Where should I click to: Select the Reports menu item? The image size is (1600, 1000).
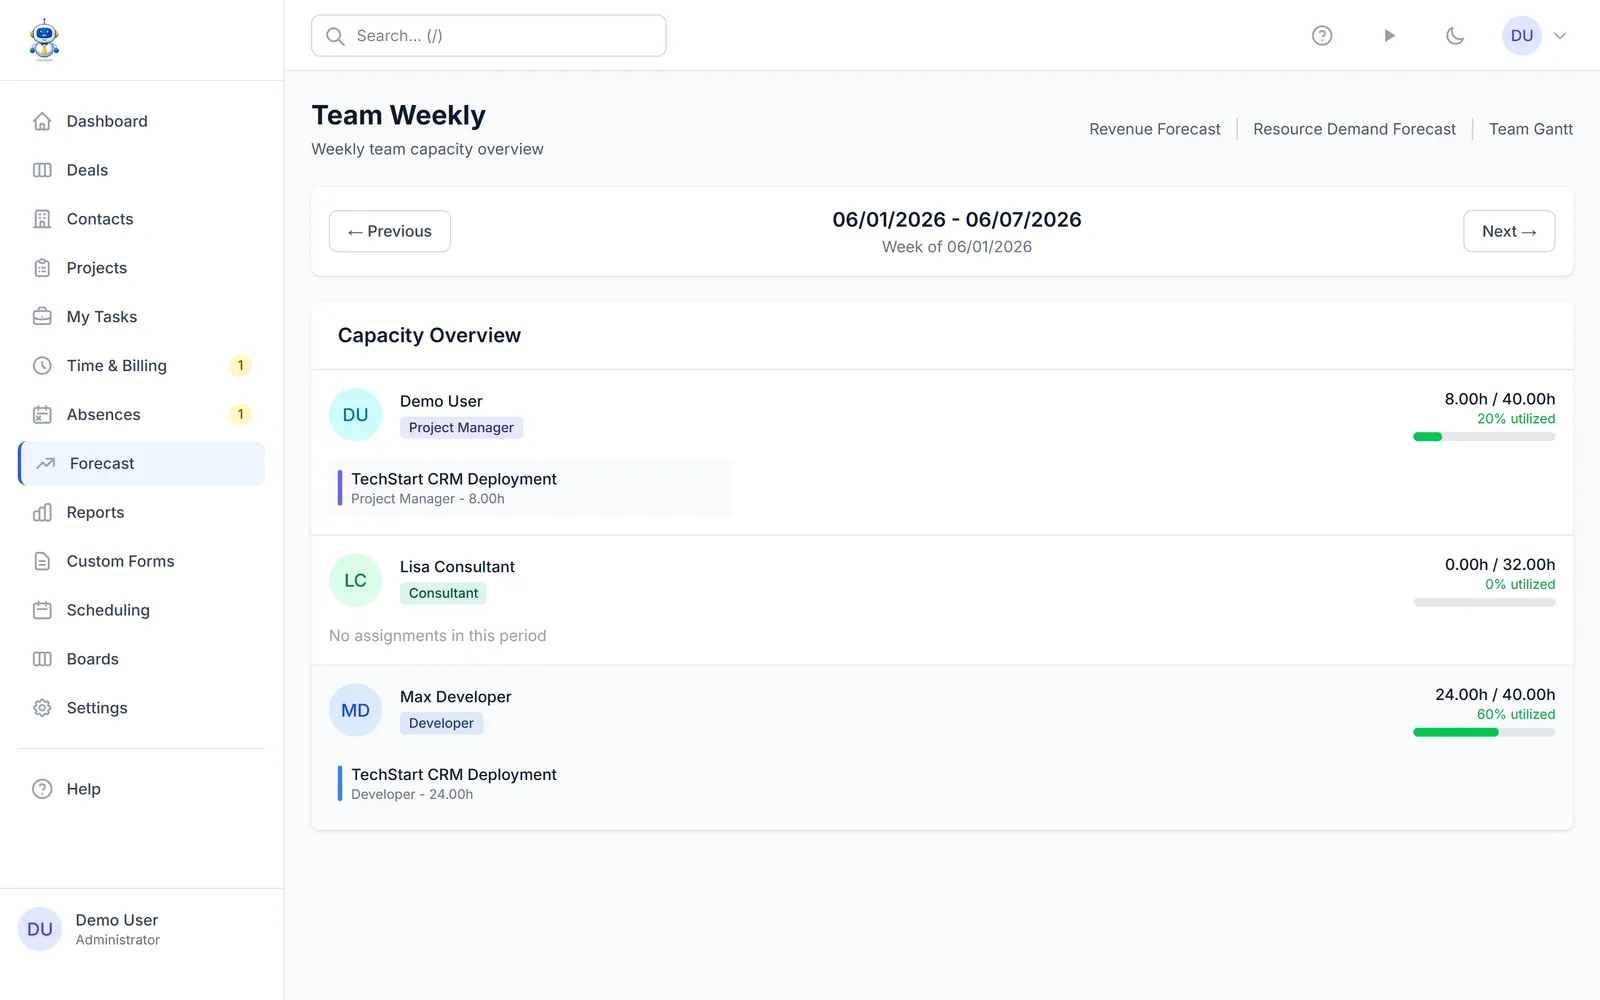(141, 513)
